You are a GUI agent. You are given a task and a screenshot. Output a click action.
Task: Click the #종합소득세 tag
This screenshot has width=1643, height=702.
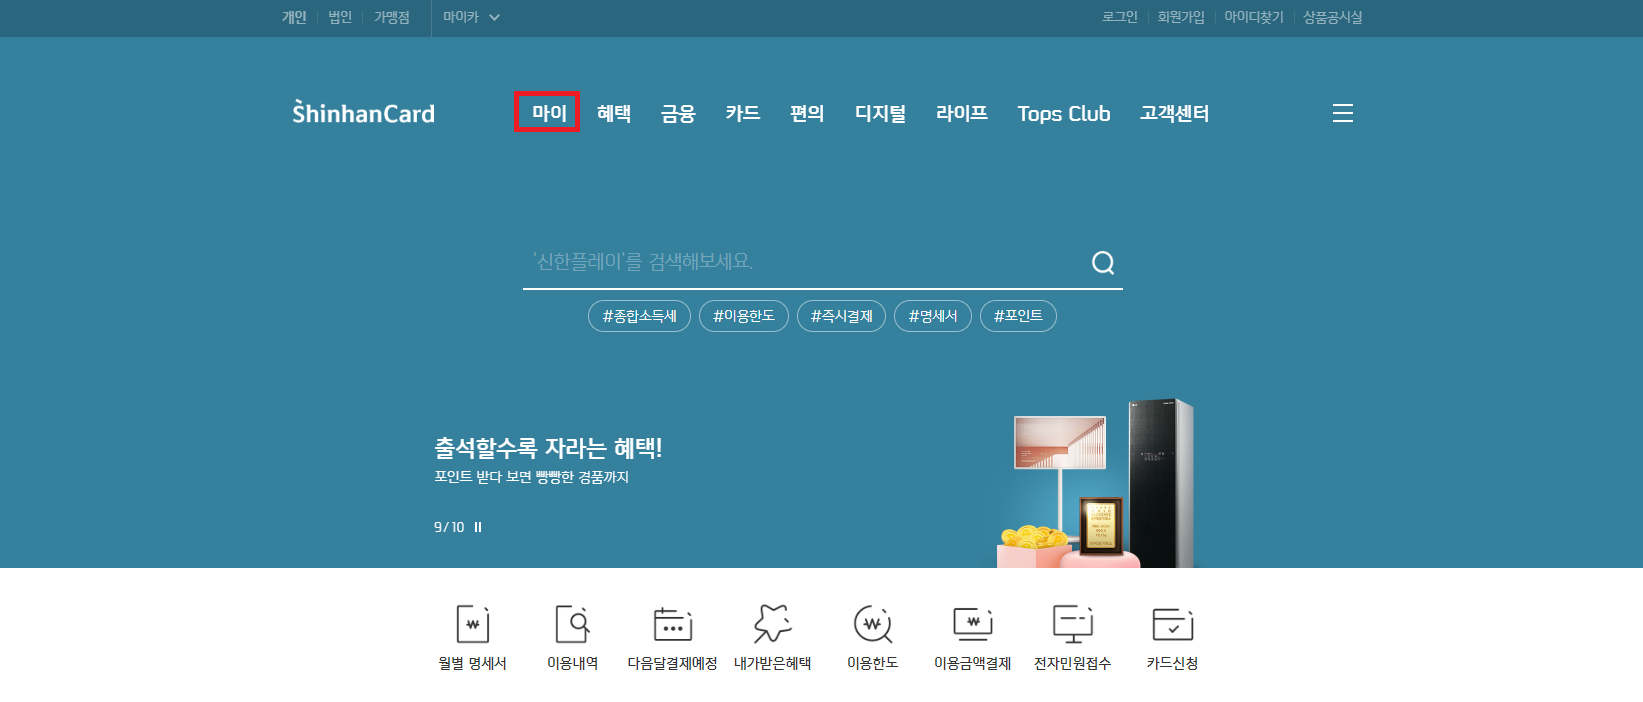click(x=639, y=316)
